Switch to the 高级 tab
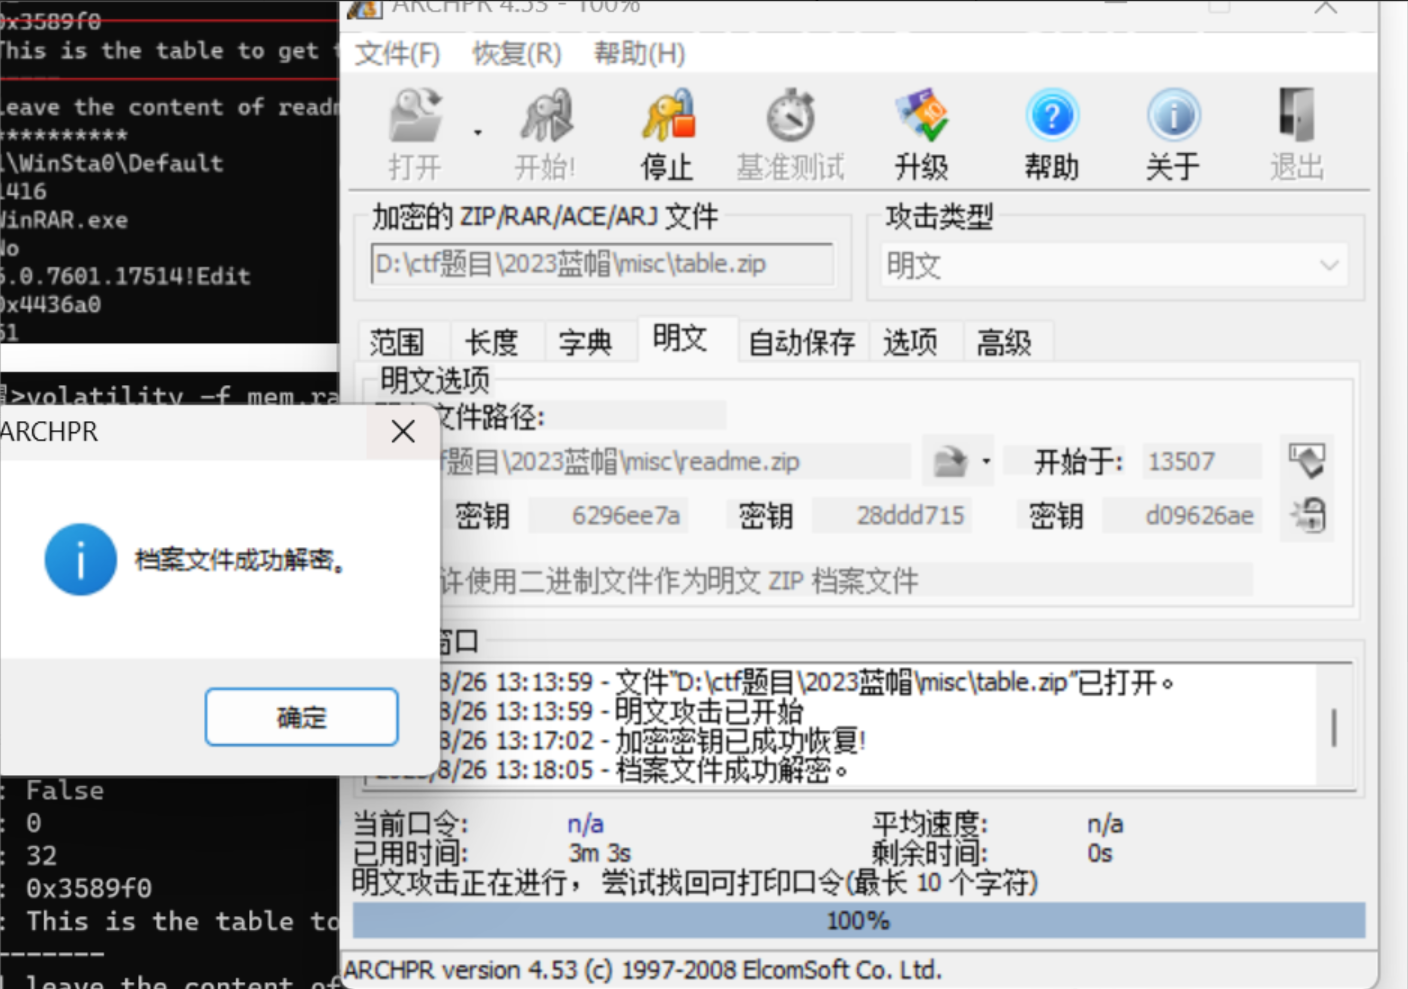The height and width of the screenshot is (989, 1408). (x=1004, y=342)
